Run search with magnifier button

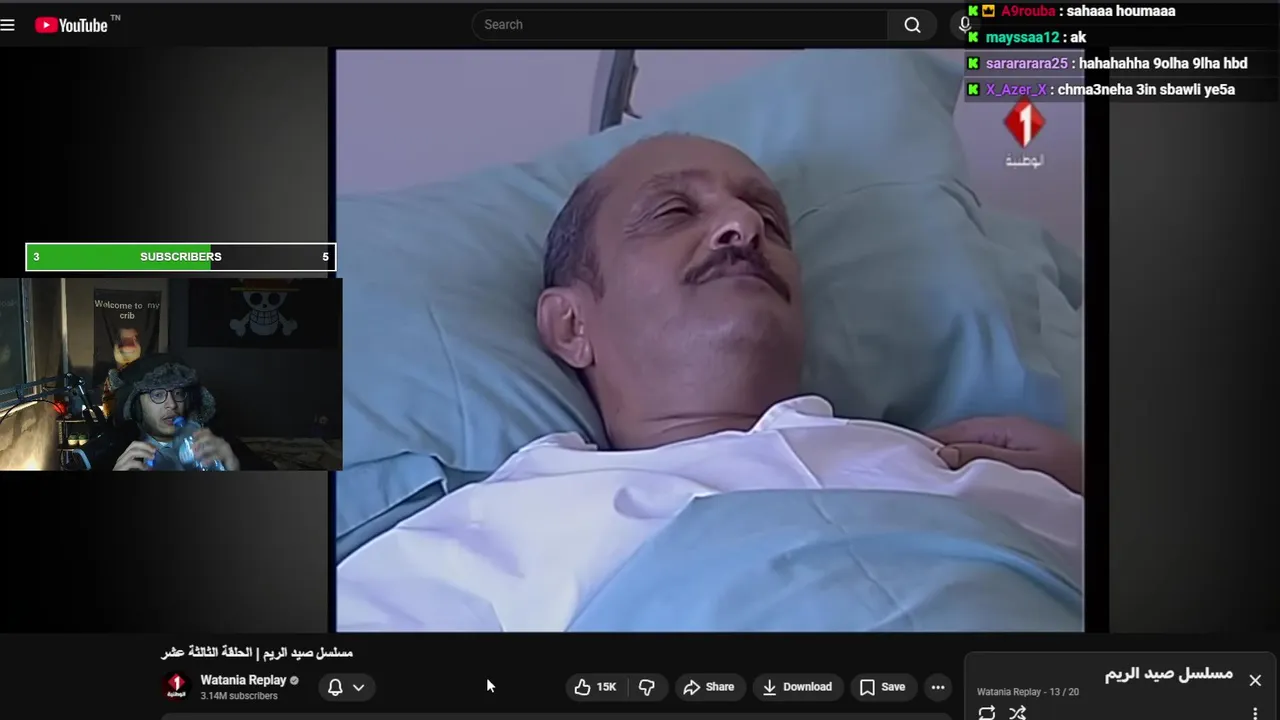tap(912, 25)
